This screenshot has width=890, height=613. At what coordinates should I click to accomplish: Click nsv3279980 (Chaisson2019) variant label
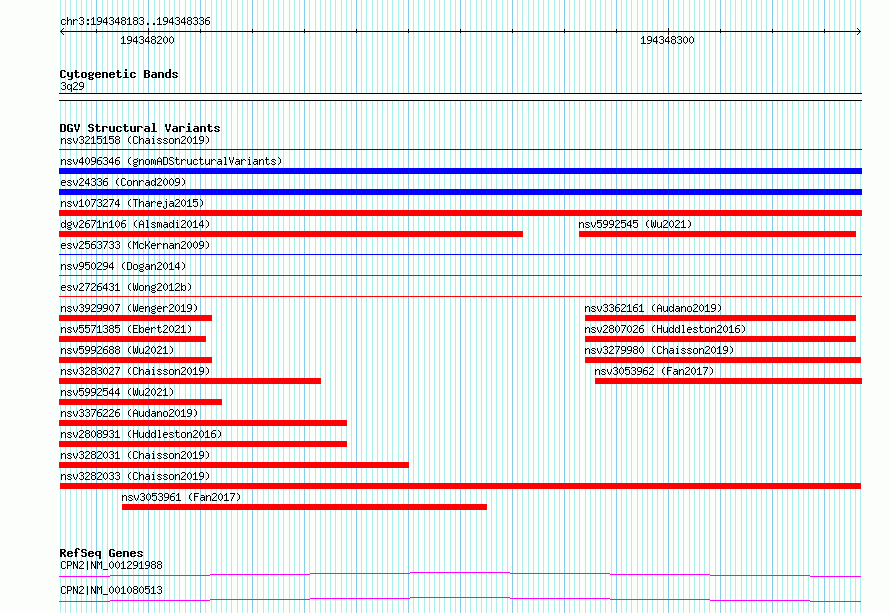[660, 350]
